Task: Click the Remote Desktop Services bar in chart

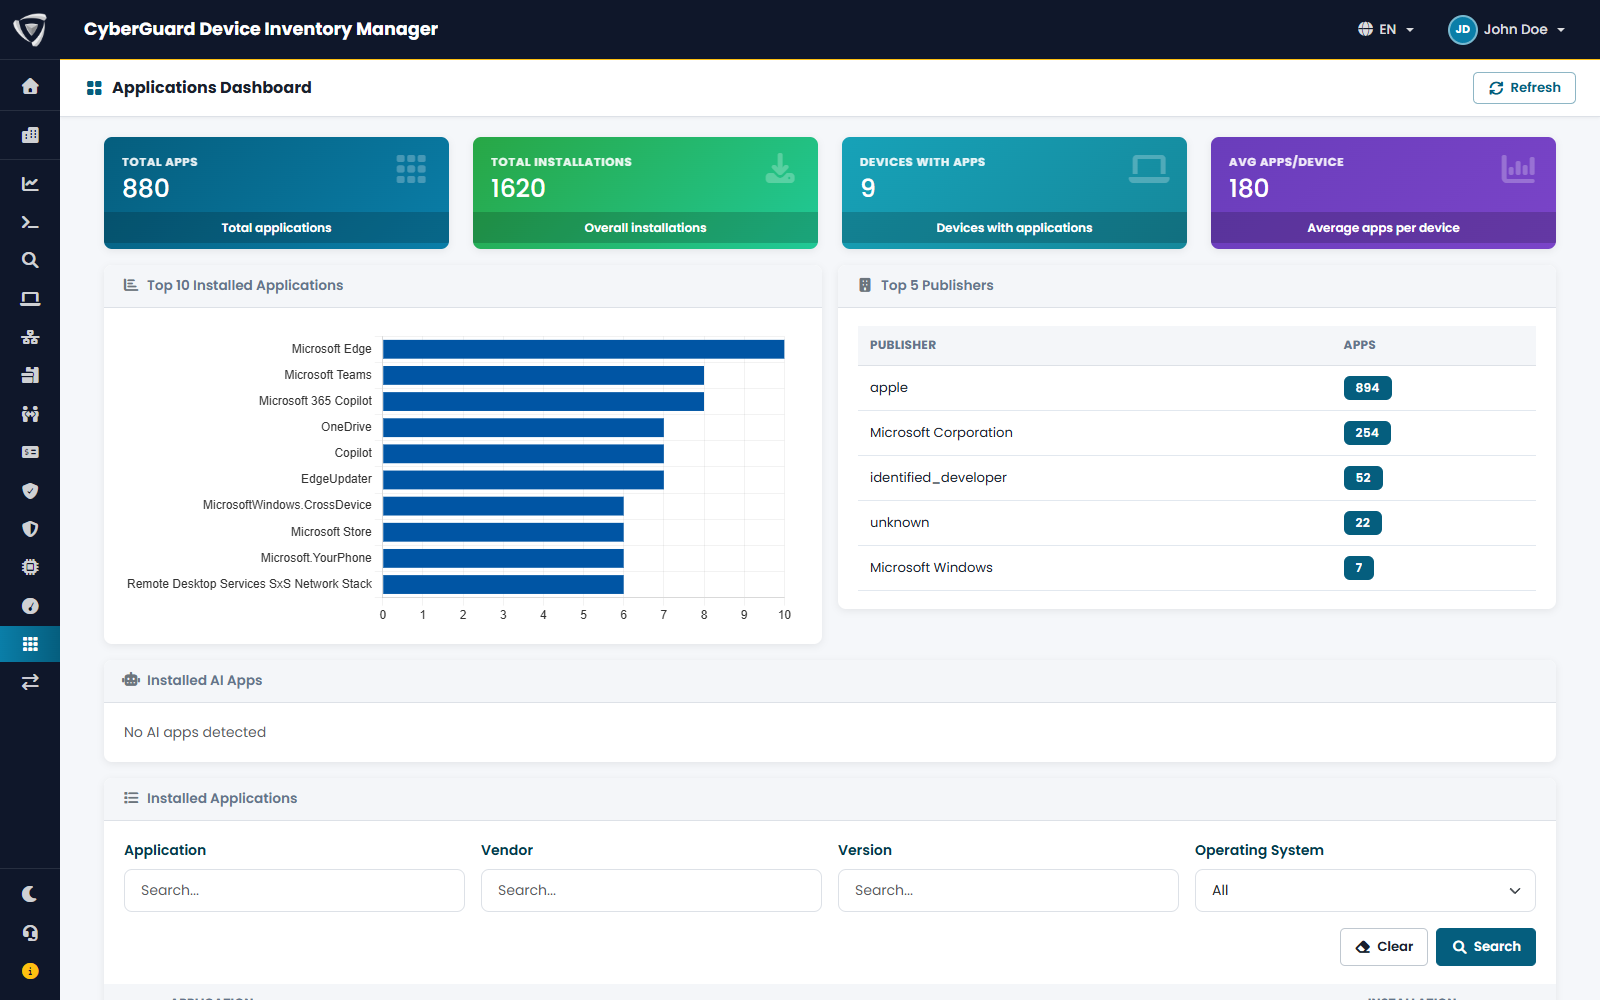Action: (x=503, y=584)
